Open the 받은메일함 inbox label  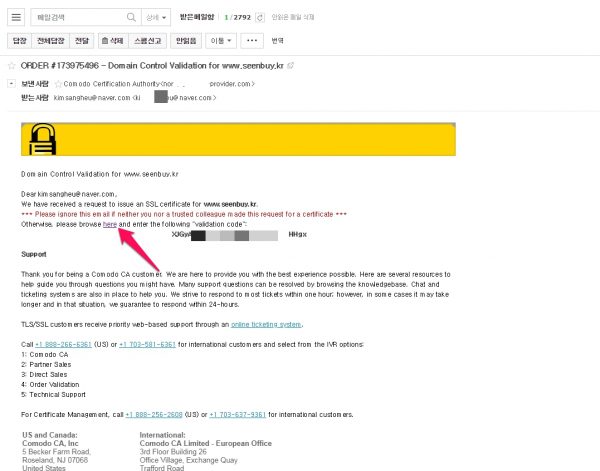[198, 18]
